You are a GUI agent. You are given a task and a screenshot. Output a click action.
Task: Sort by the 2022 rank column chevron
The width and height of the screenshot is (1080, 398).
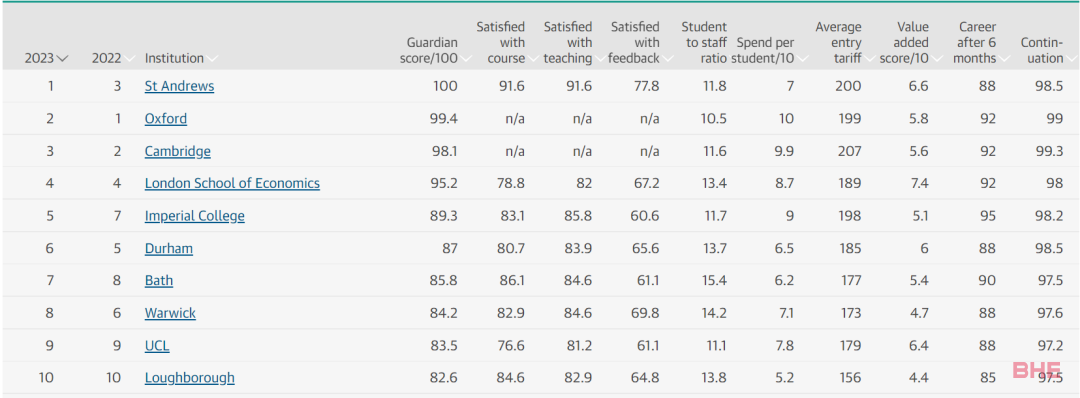pos(128,59)
